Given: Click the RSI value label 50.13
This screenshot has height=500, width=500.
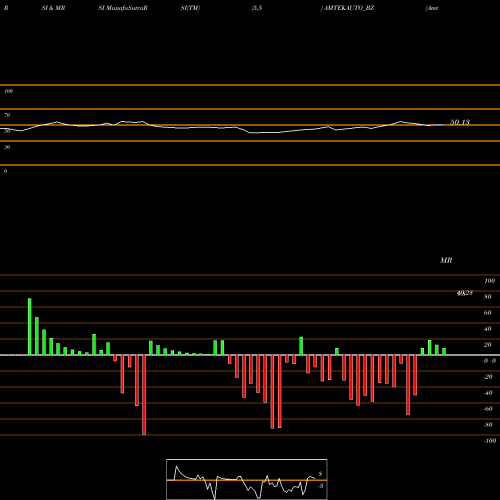Looking at the screenshot, I should 460,122.
